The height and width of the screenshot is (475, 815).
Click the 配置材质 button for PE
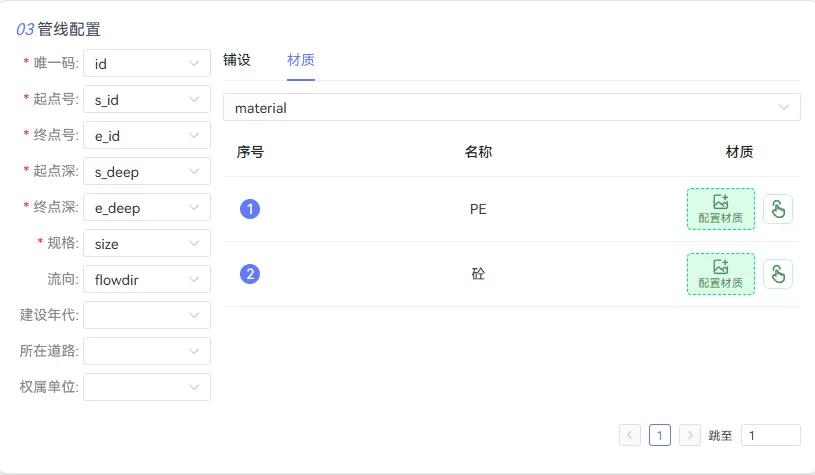720,209
